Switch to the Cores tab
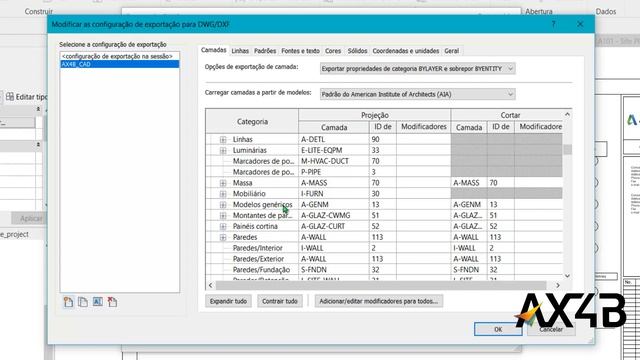 pos(333,51)
